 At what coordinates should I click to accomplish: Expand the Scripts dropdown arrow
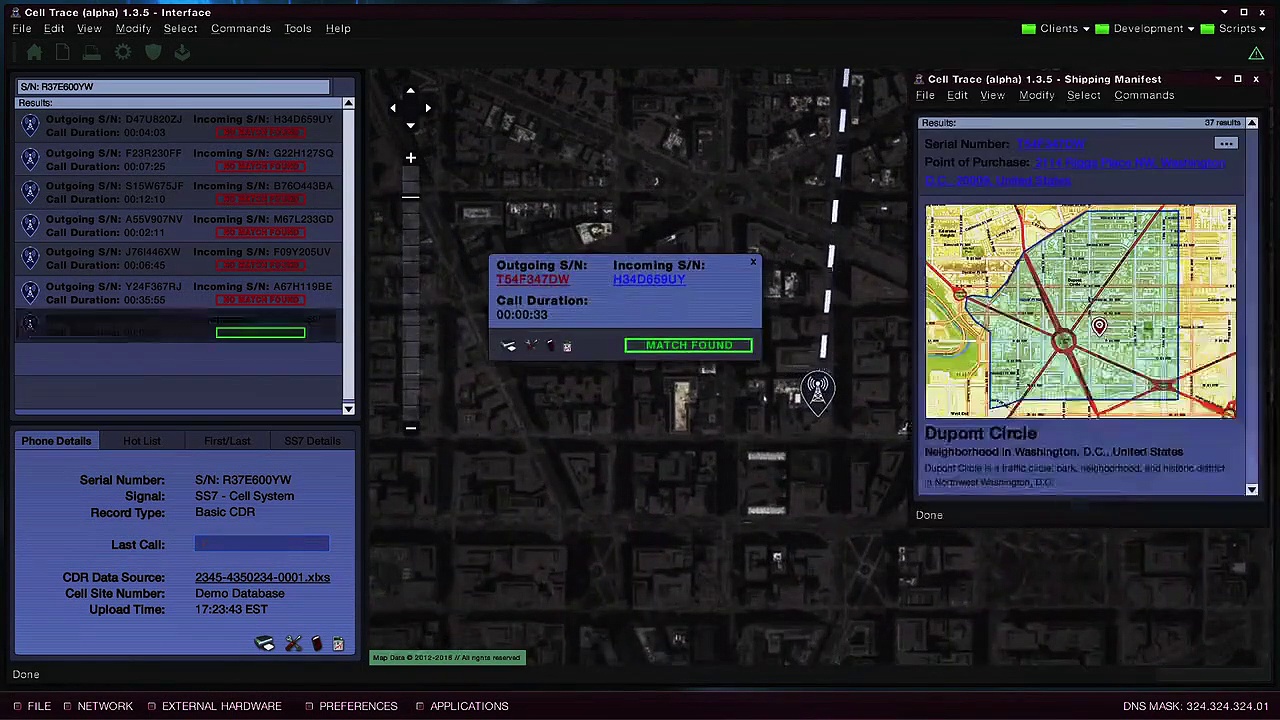tap(1263, 29)
